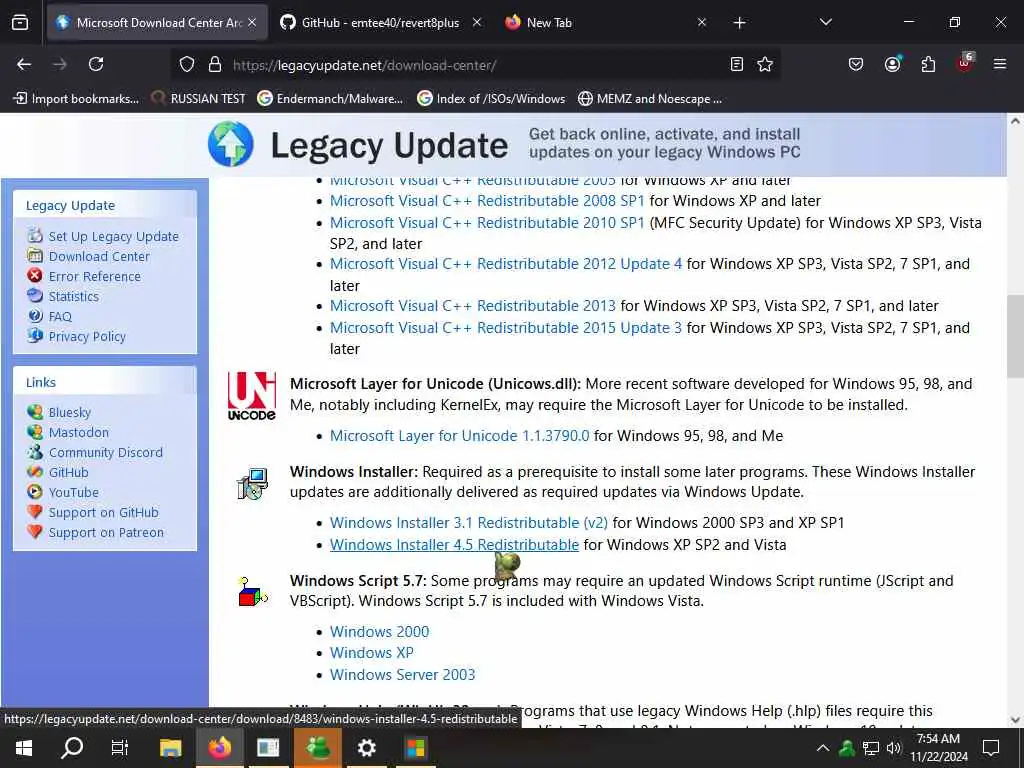This screenshot has width=1024, height=768.
Task: Open Microsoft Store on taskbar
Action: (x=415, y=748)
